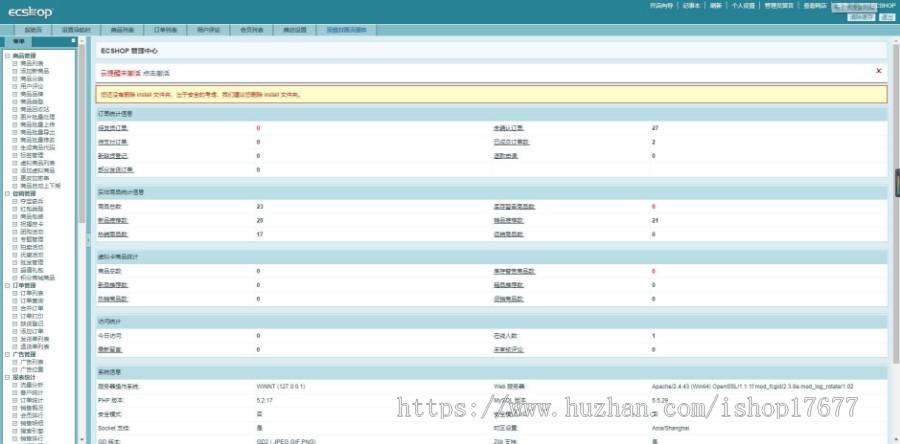Open the 待支付订单 statistic link

tap(113, 142)
